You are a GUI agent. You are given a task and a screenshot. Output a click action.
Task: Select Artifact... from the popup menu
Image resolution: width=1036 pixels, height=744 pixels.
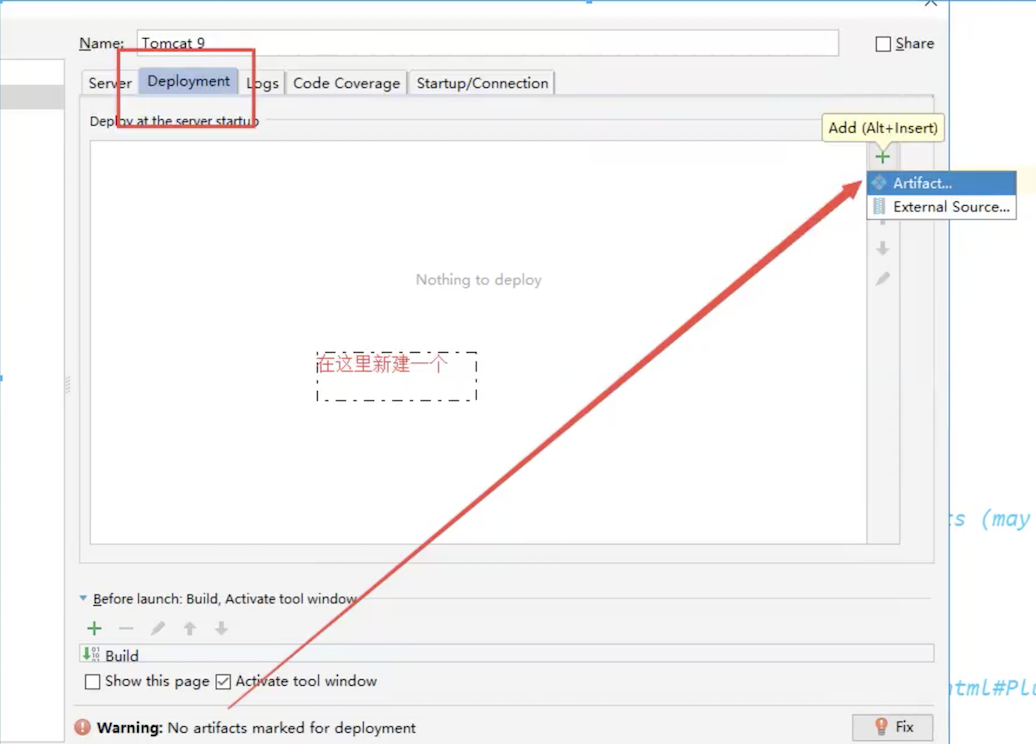click(x=942, y=183)
